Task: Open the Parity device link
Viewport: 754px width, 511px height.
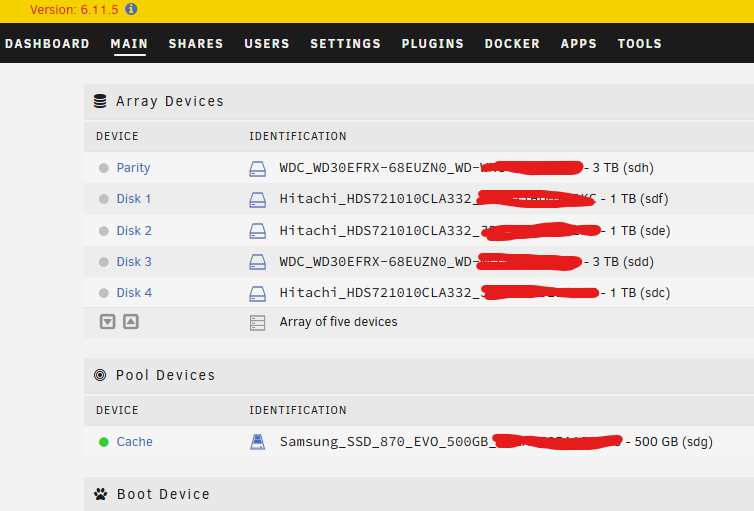Action: click(133, 168)
